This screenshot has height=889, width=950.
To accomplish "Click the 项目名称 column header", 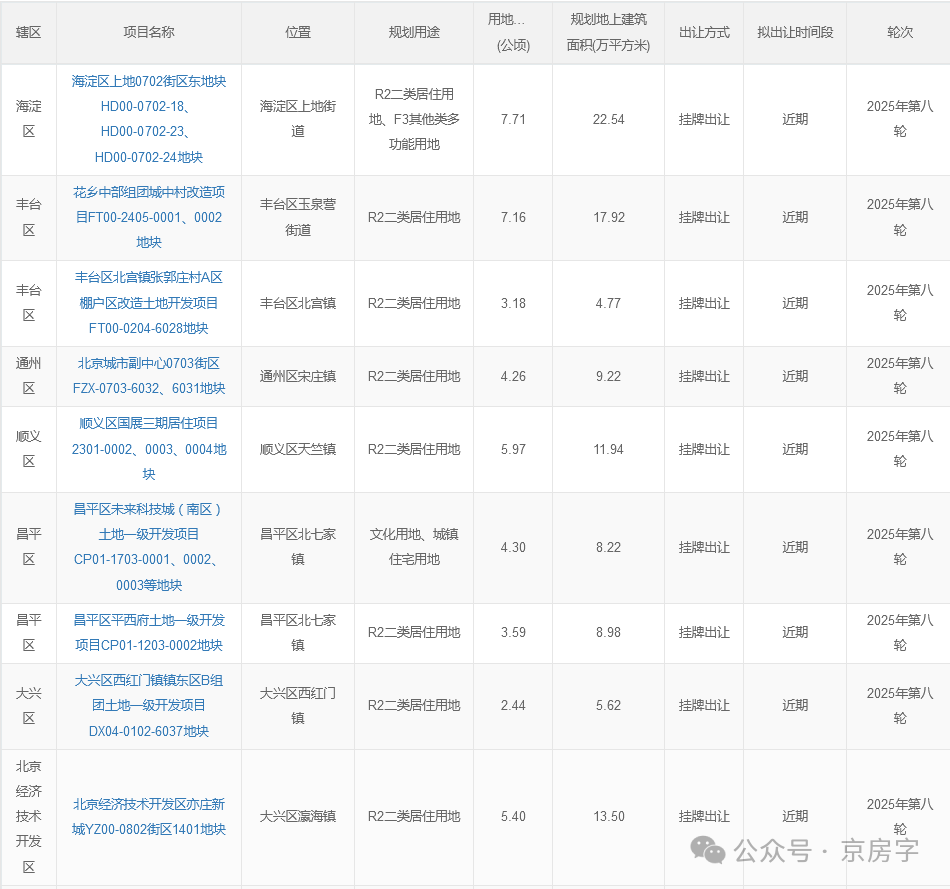I will tap(148, 32).
